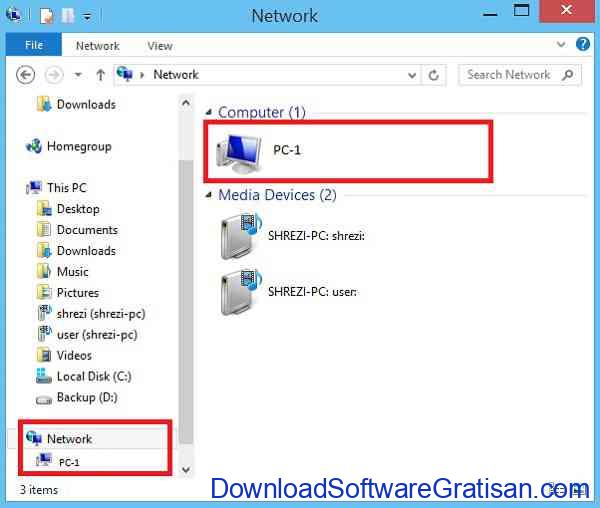Expand the address bar history dropdown
Screen dimensions: 600x508
pyautogui.click(x=412, y=75)
